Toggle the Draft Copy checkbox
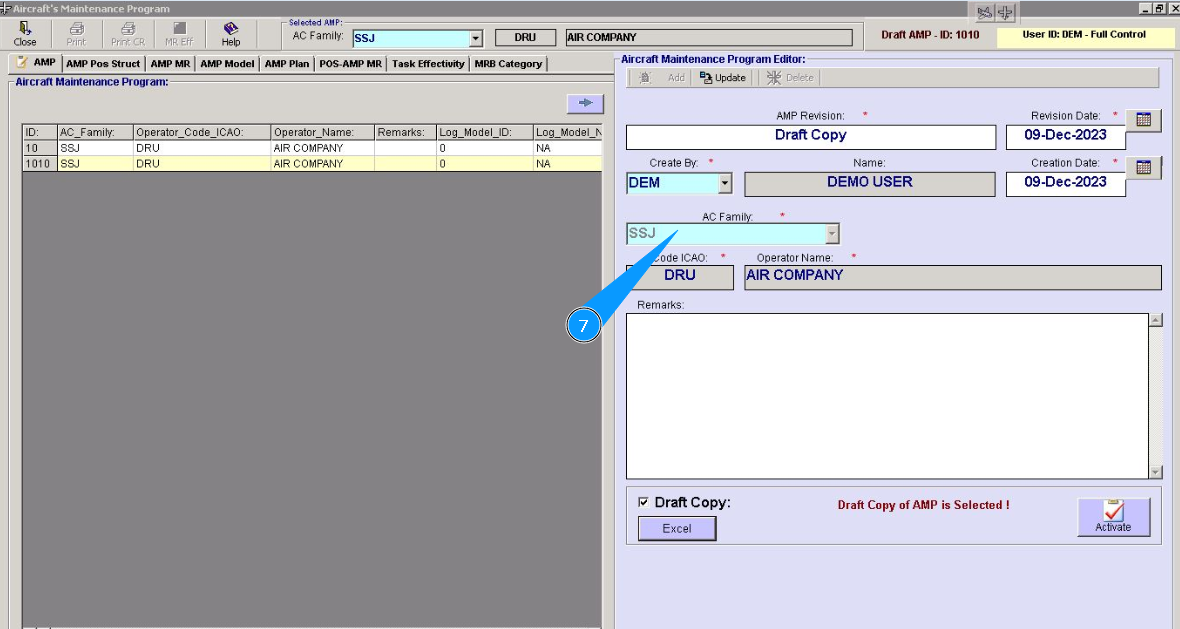1180x629 pixels. click(643, 502)
